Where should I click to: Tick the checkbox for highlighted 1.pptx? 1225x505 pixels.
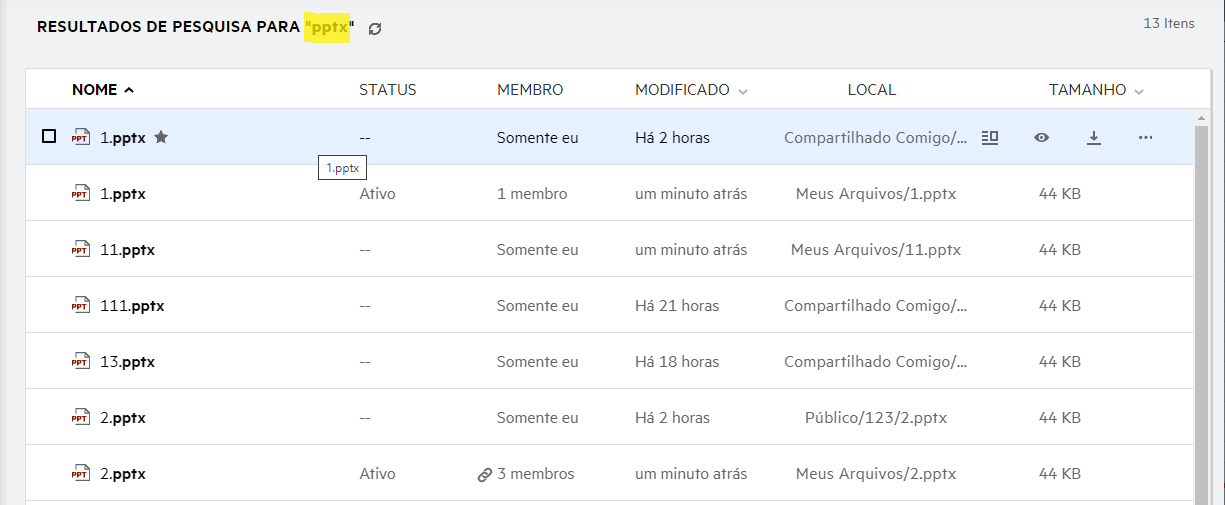tap(49, 137)
